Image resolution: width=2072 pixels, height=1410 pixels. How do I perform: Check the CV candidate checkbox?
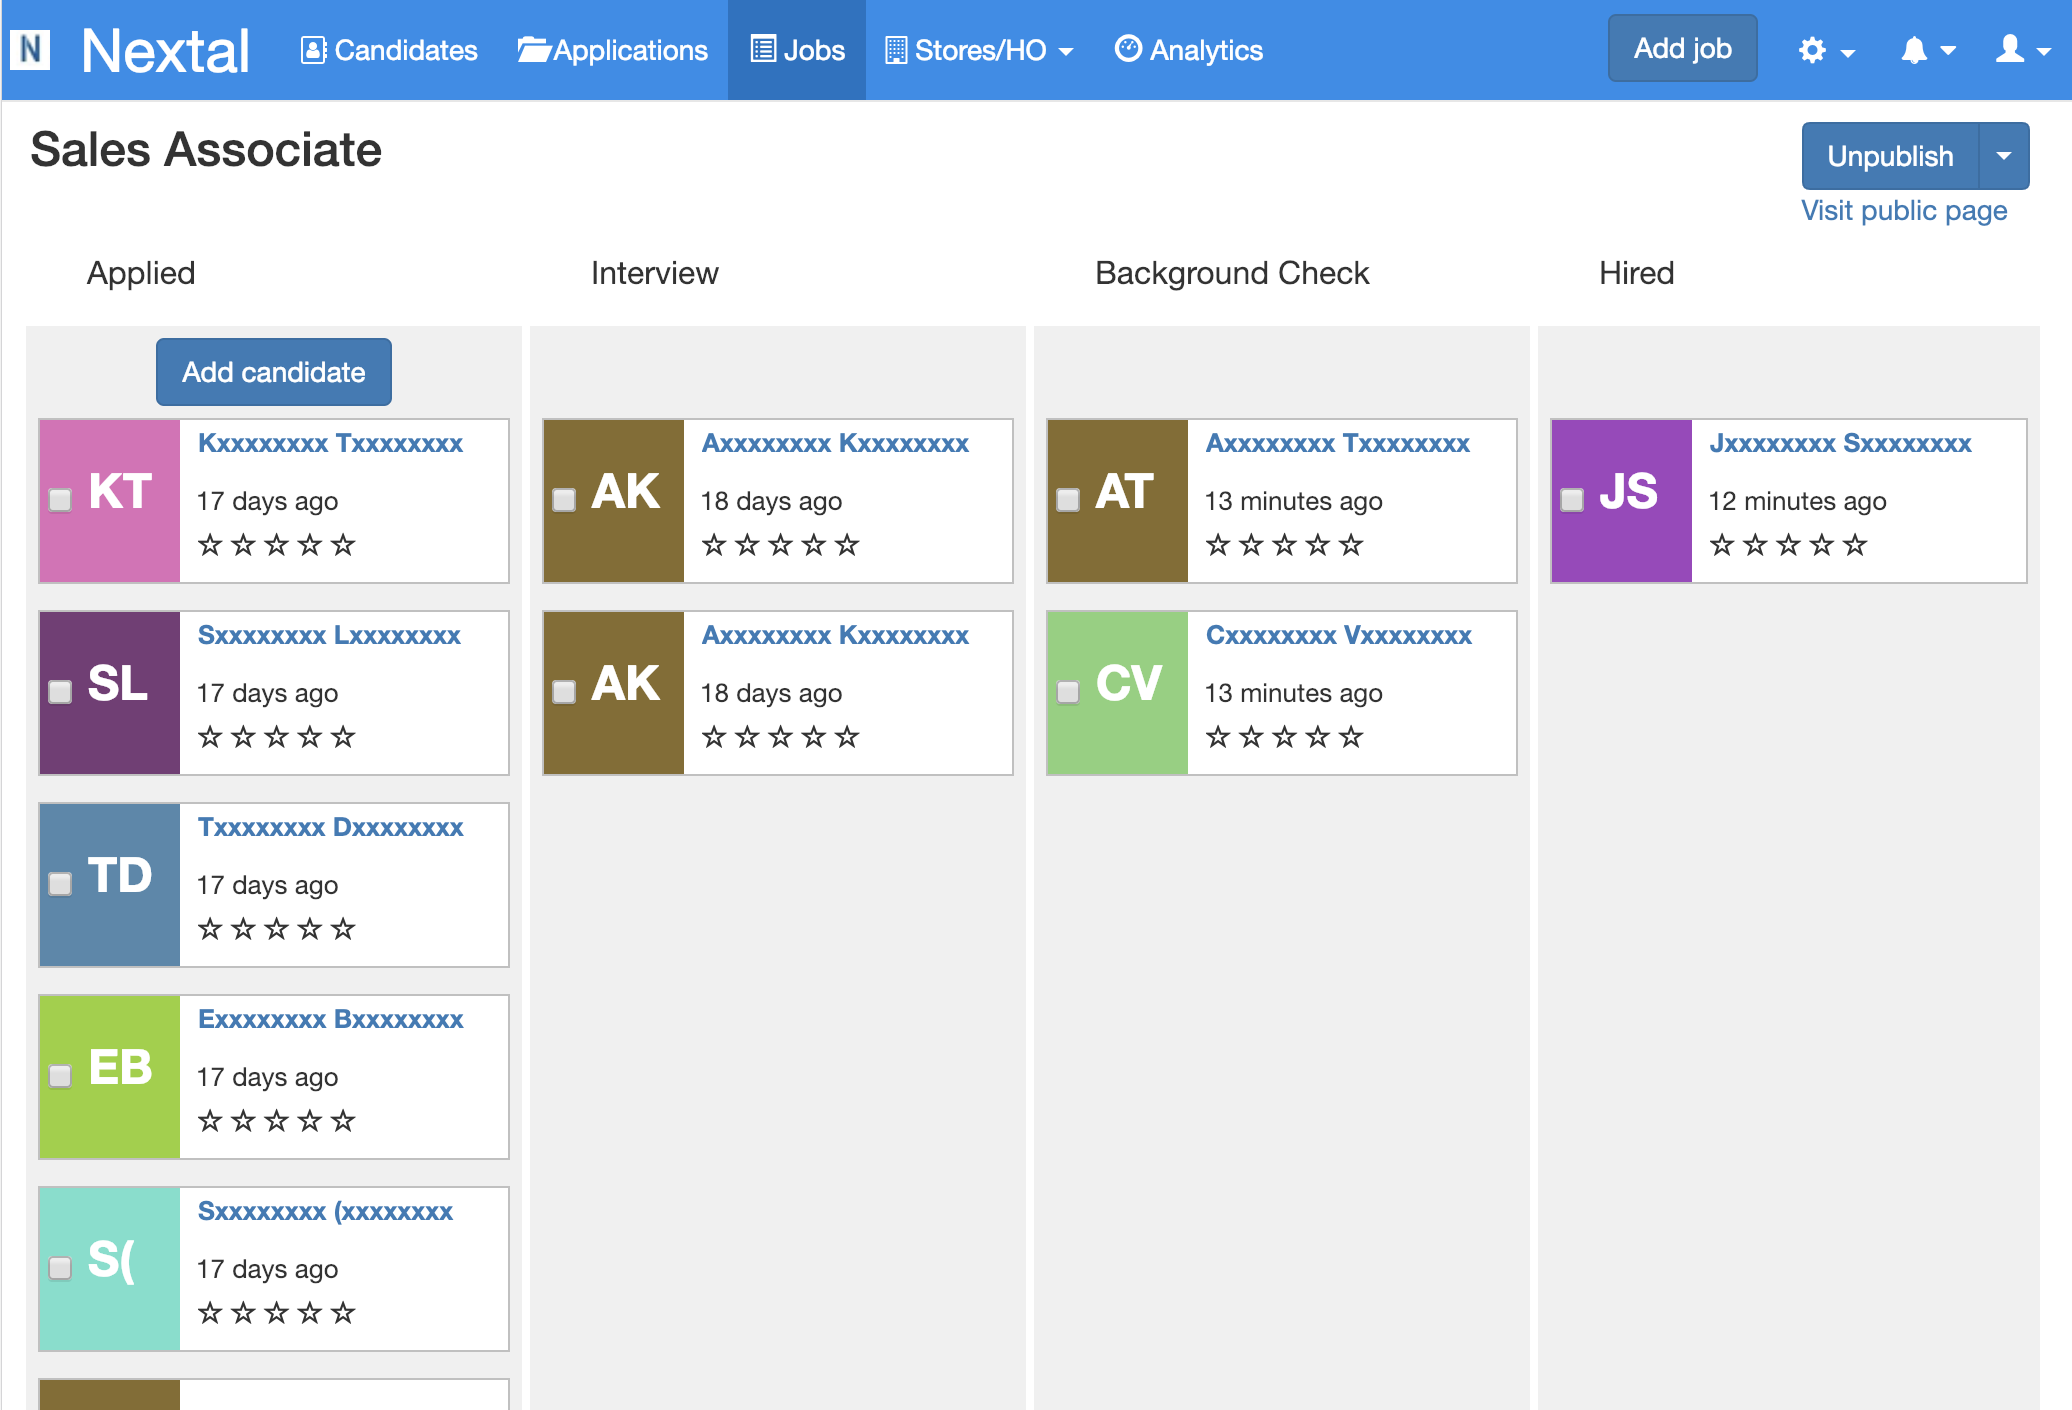1068,692
